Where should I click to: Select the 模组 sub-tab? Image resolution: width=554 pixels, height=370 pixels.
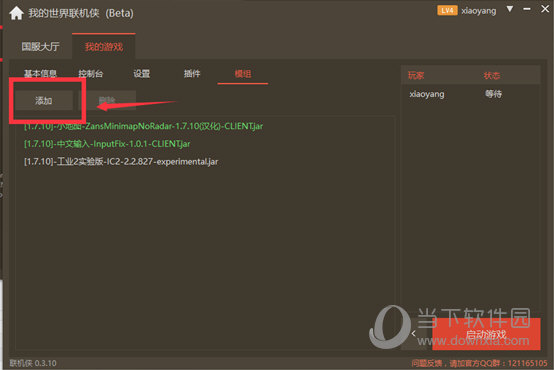[x=243, y=74]
